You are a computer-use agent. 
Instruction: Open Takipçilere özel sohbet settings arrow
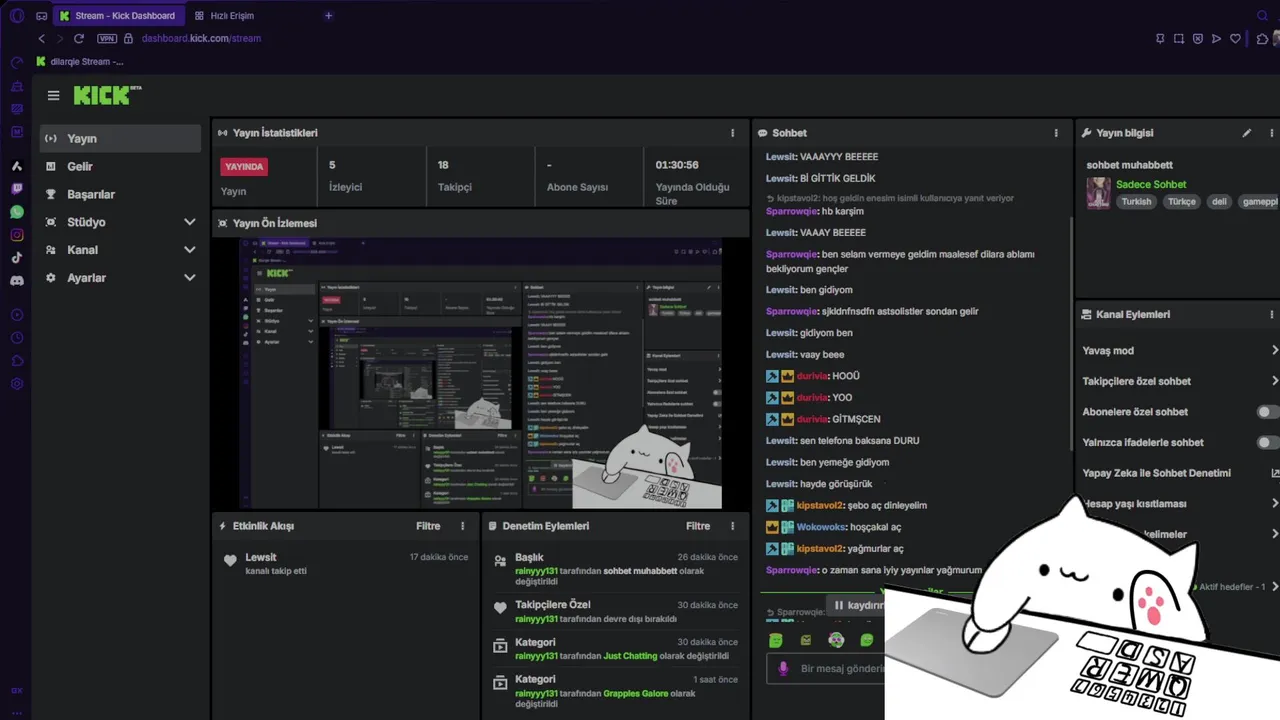point(1275,381)
